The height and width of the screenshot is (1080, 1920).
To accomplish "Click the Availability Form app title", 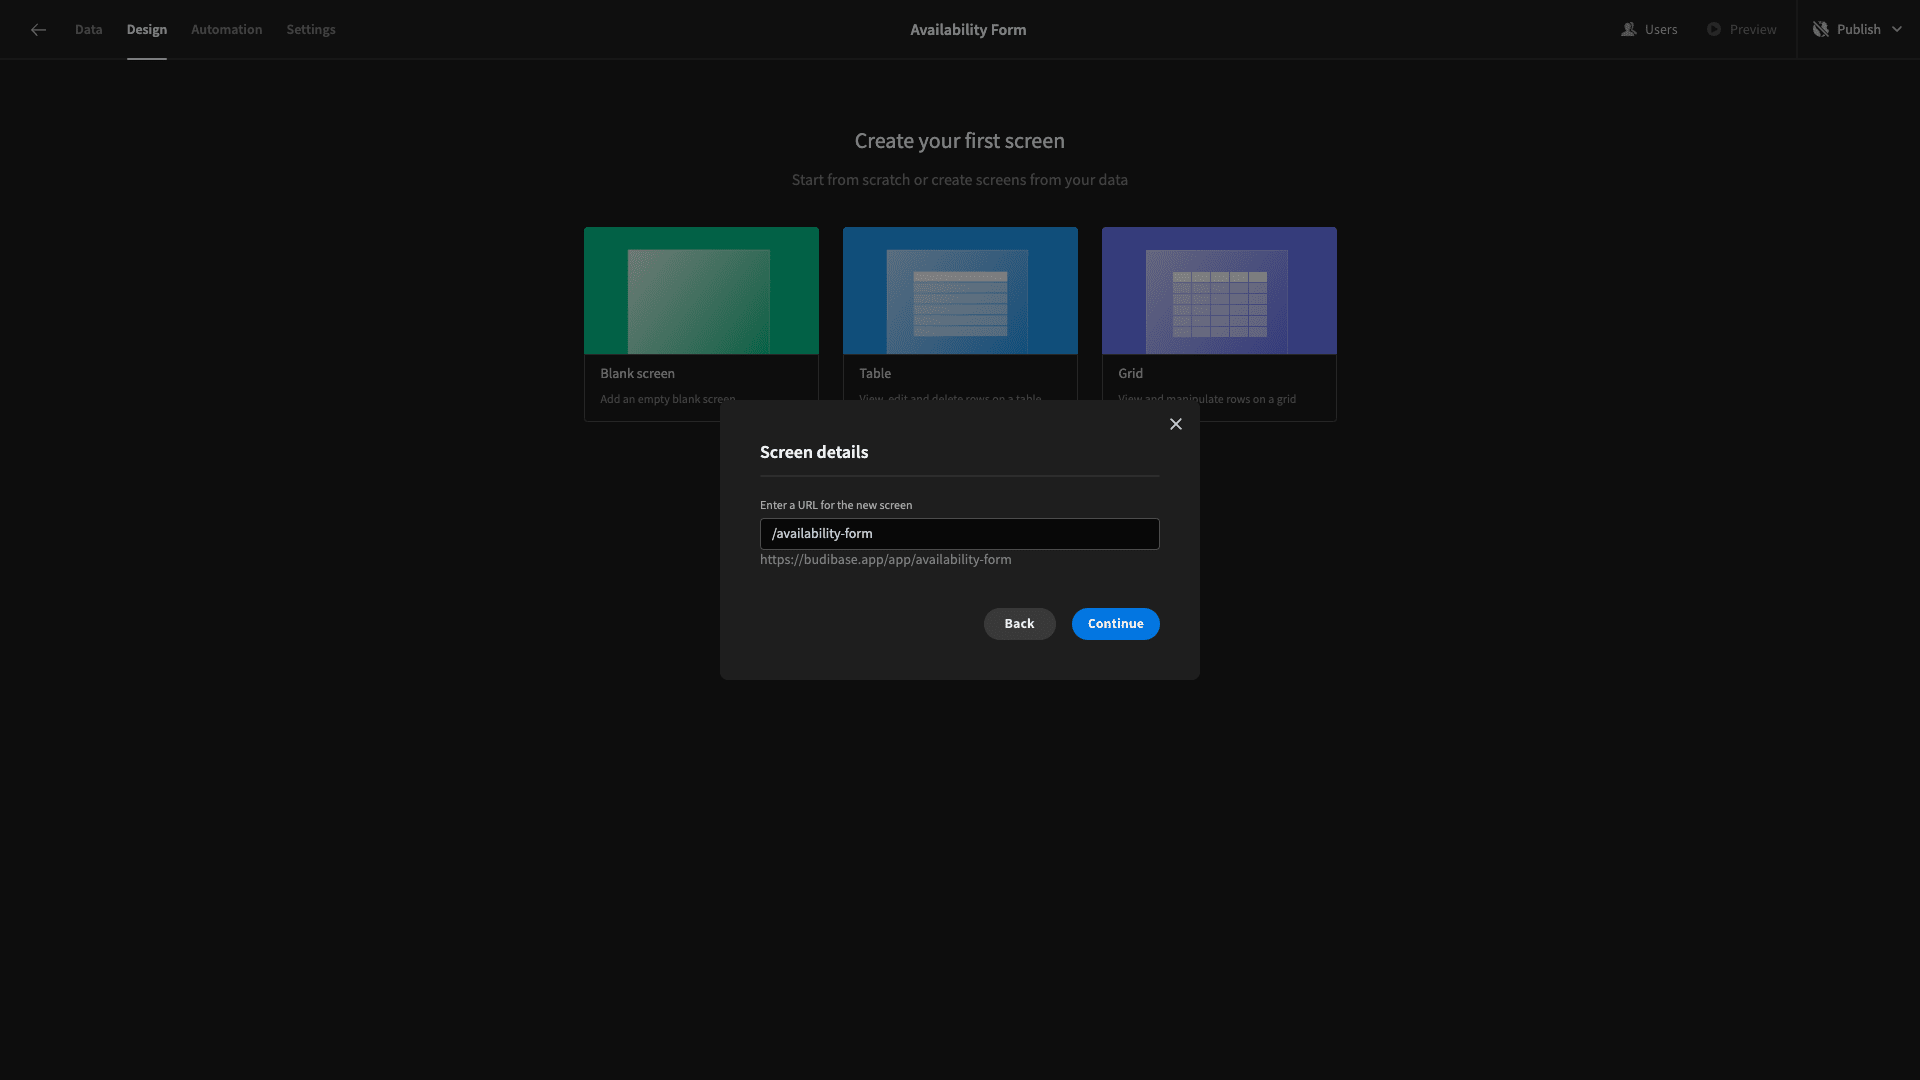I will click(x=968, y=30).
